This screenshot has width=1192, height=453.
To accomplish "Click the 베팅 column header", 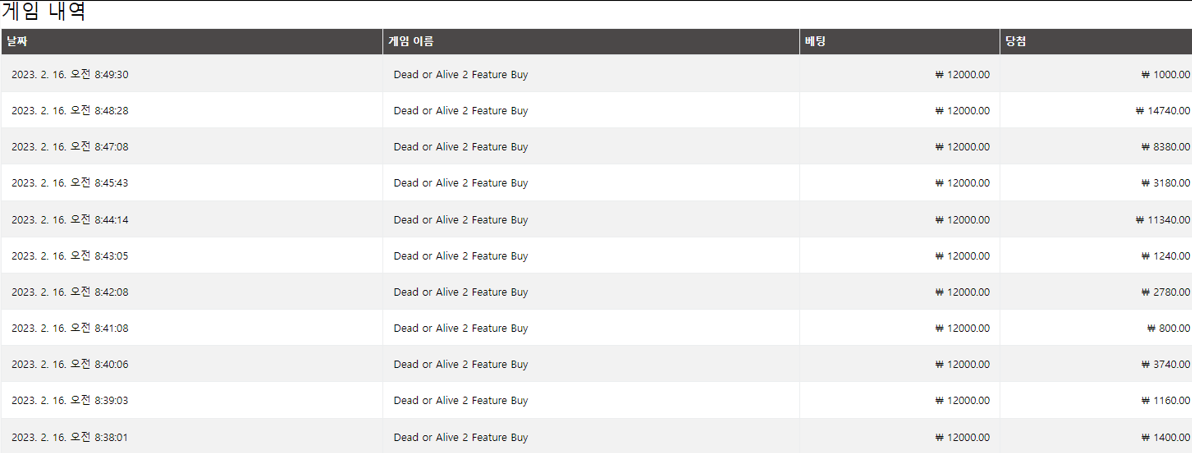I will (x=899, y=42).
